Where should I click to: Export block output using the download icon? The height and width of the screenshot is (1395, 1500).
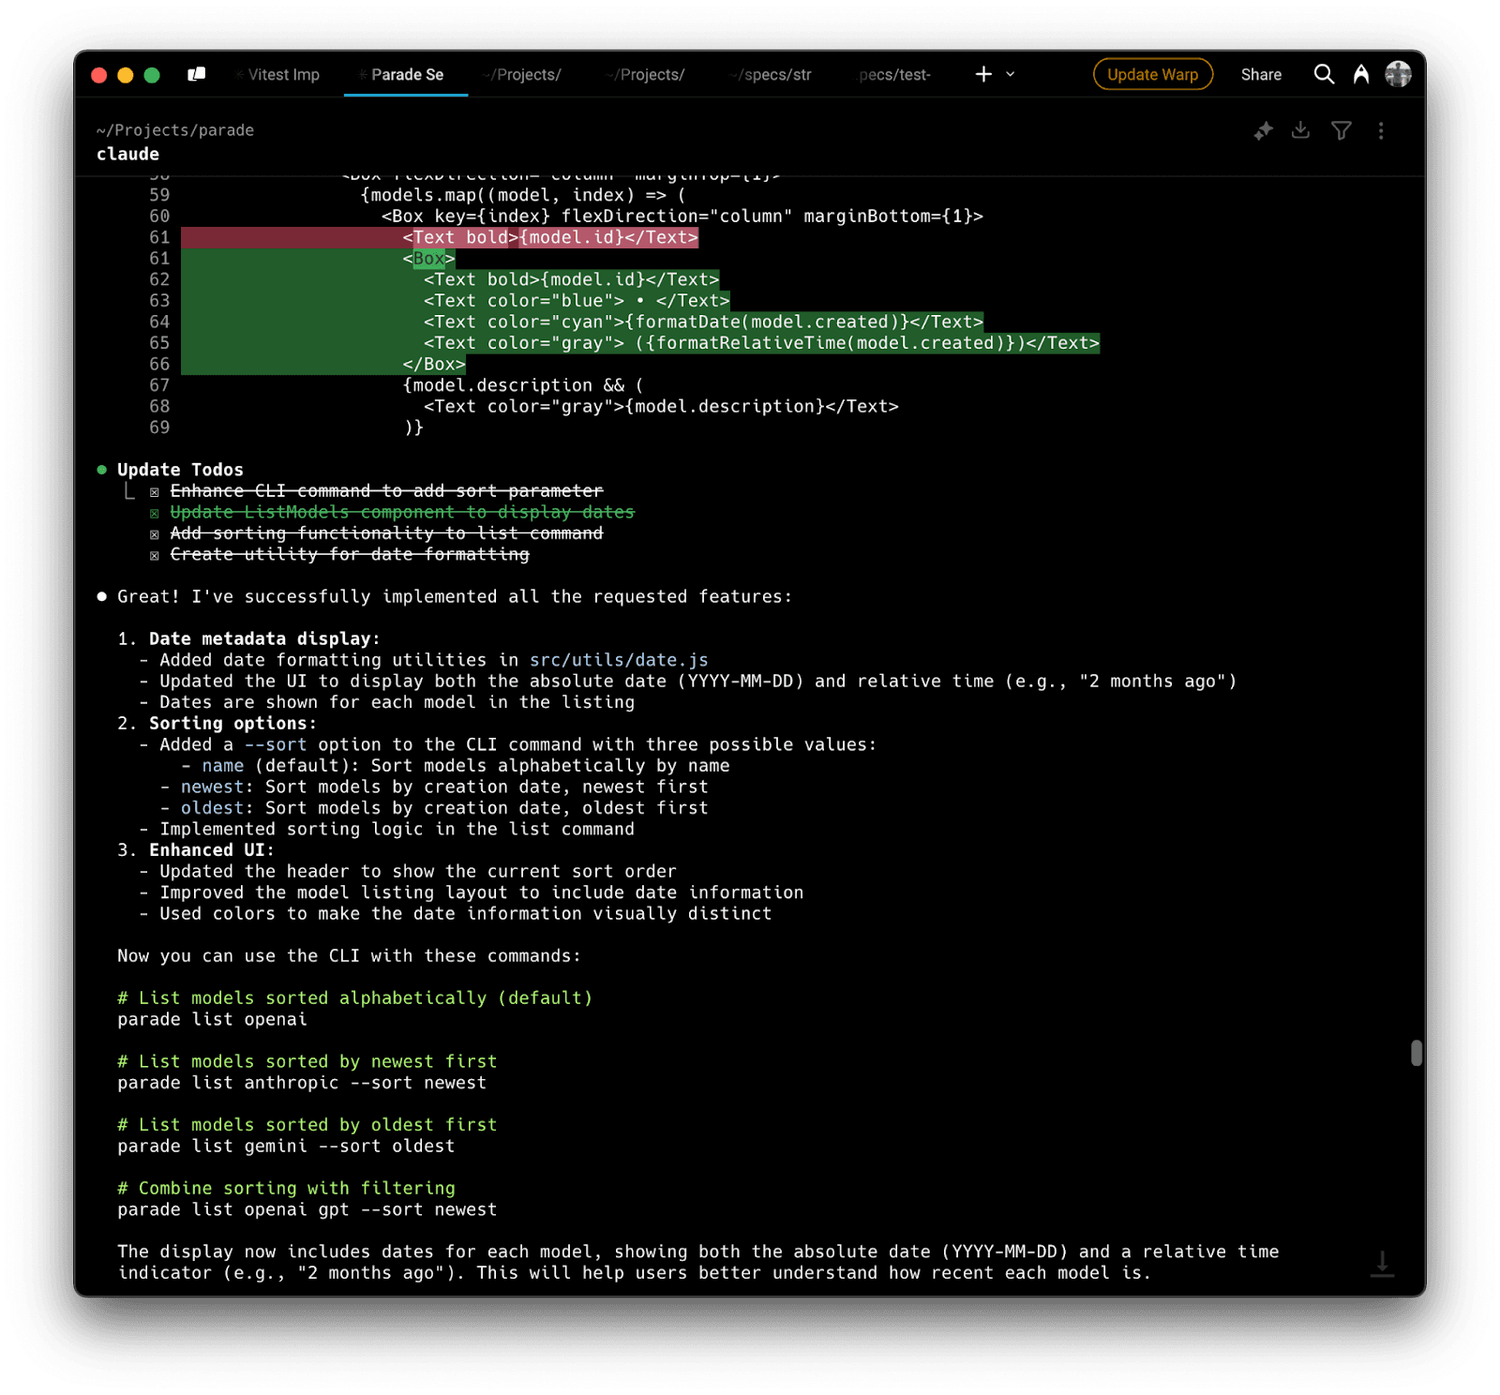(x=1301, y=130)
